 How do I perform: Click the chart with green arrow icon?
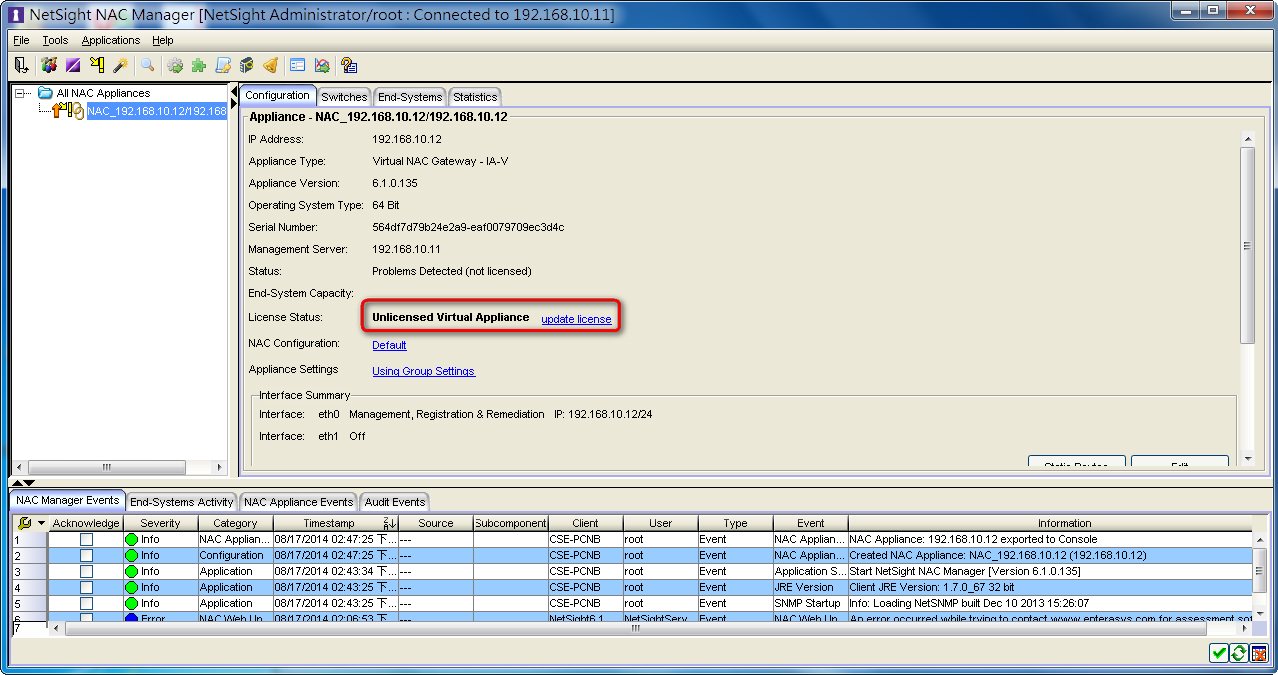[322, 65]
